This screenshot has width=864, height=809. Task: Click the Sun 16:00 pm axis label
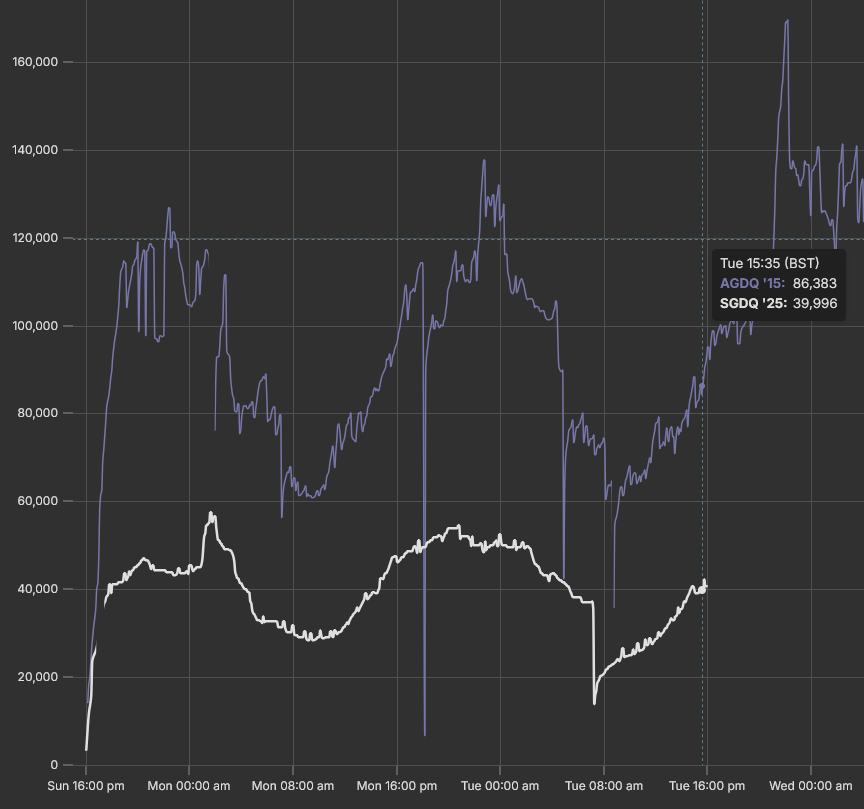(86, 786)
